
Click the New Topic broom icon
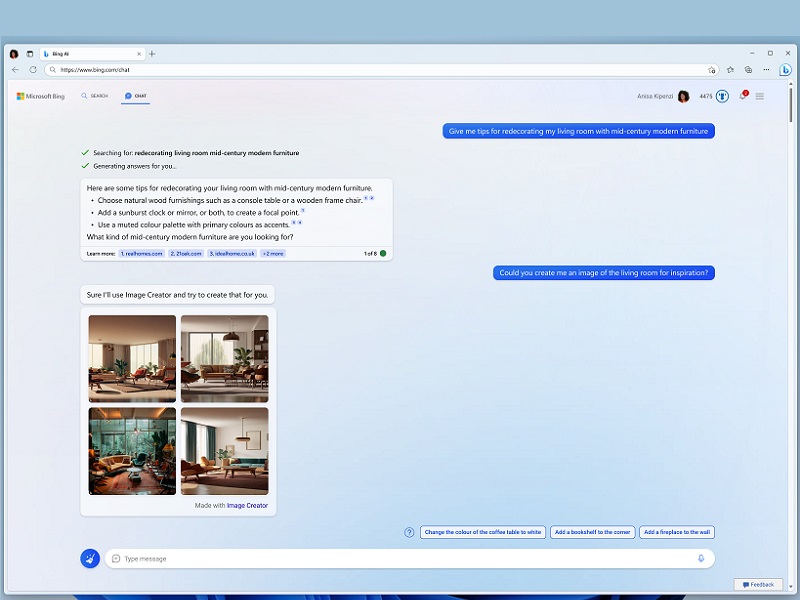click(x=89, y=558)
